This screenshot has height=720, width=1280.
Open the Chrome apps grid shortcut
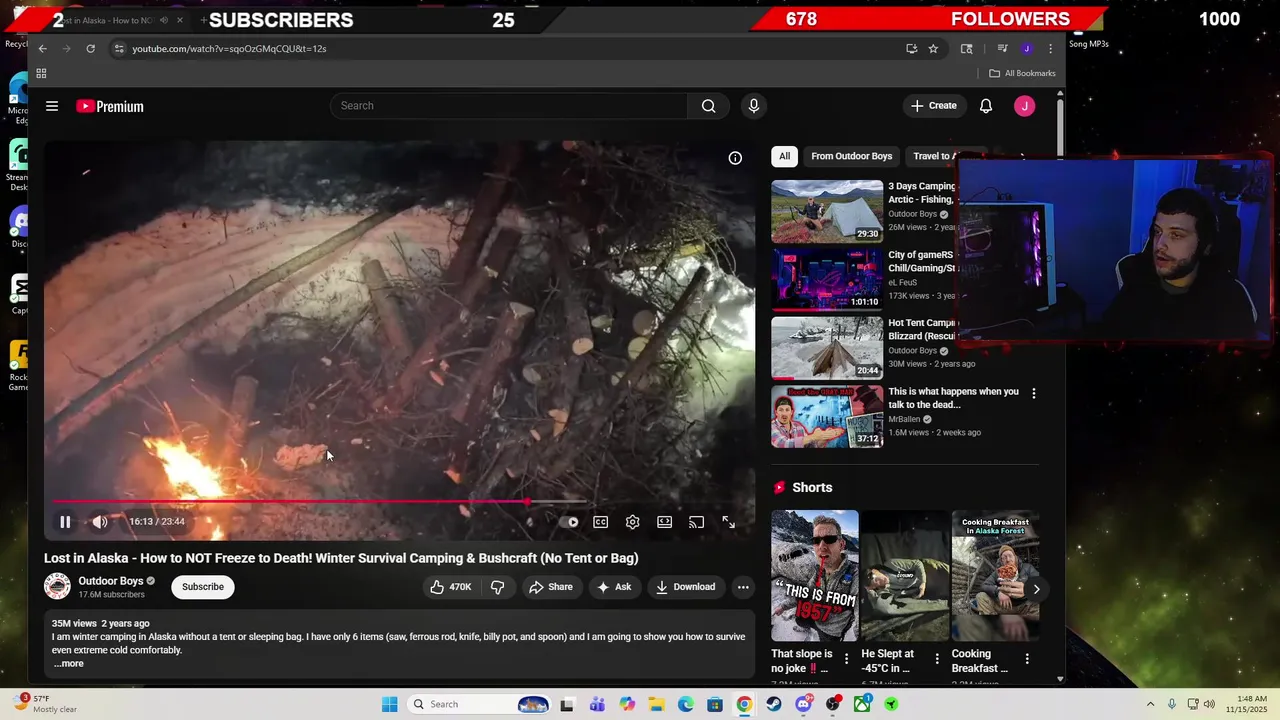point(41,73)
